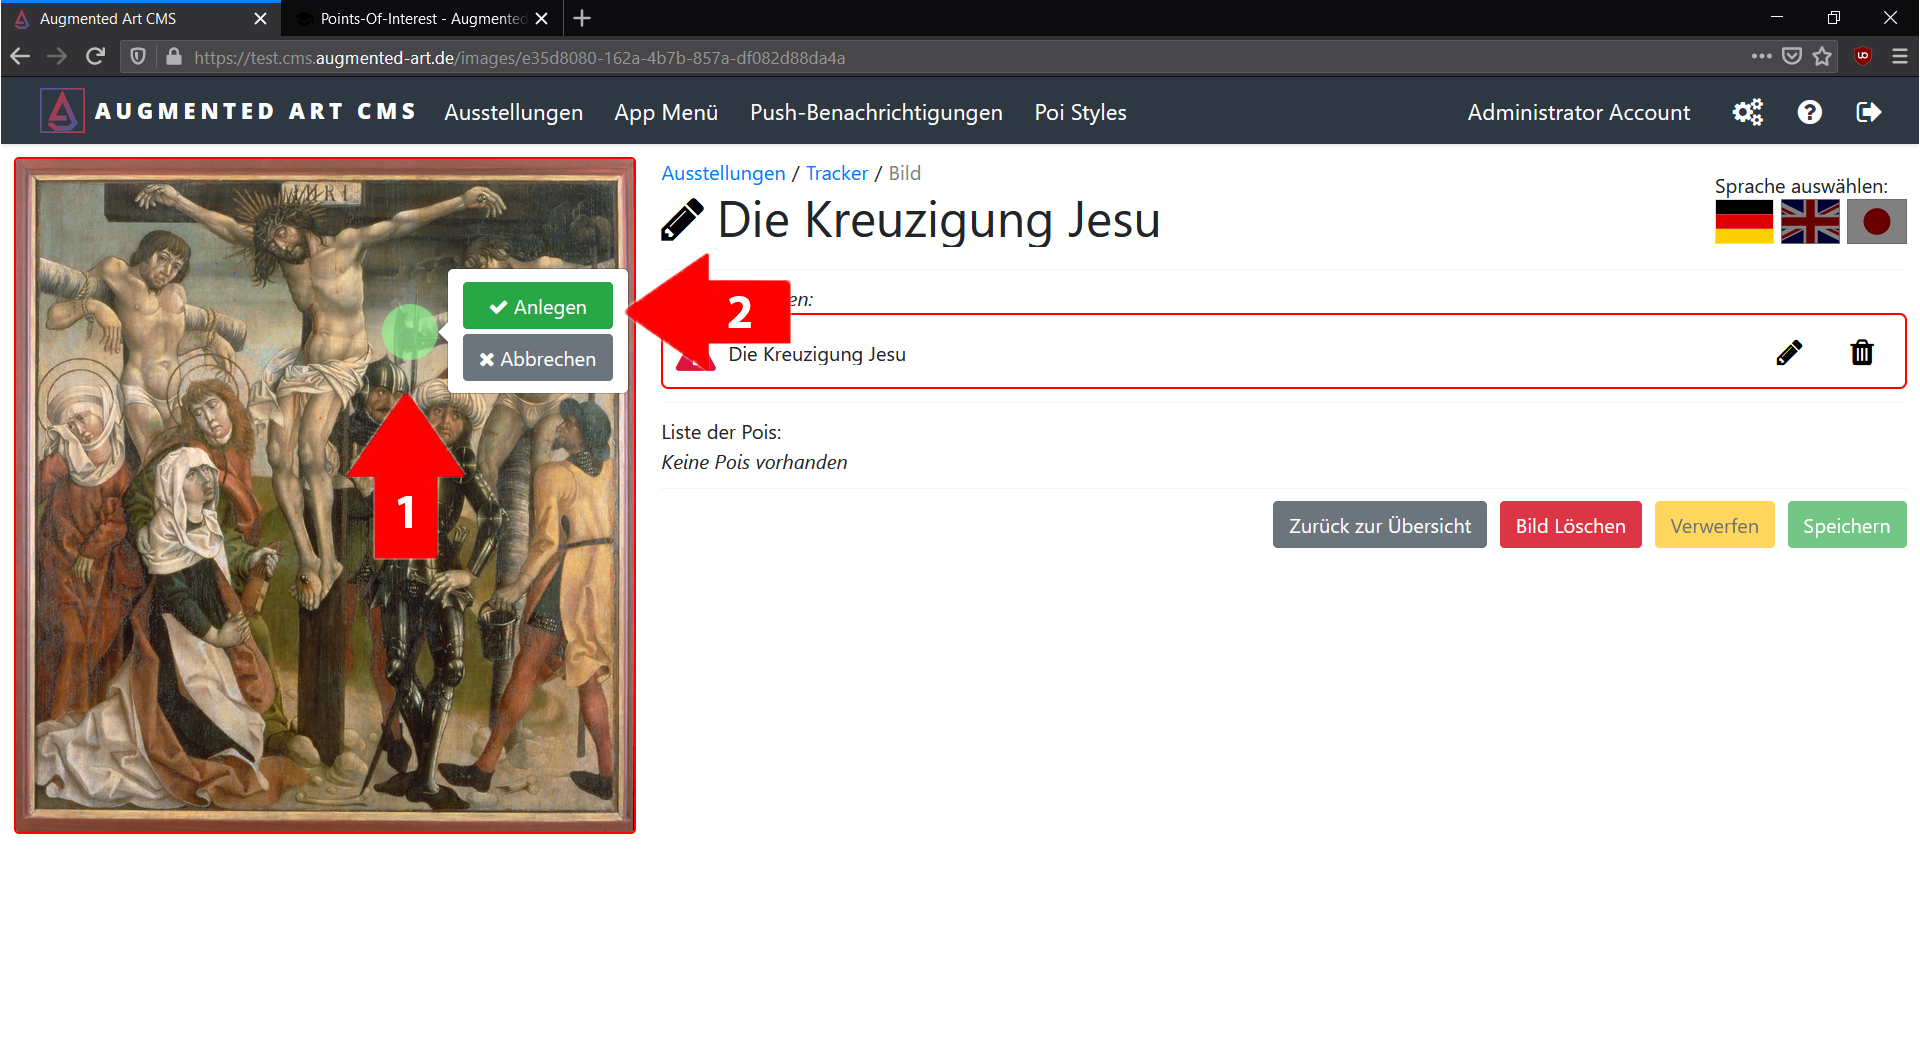Open the settings gears icon
This screenshot has height=1042, width=1920.
[x=1747, y=112]
